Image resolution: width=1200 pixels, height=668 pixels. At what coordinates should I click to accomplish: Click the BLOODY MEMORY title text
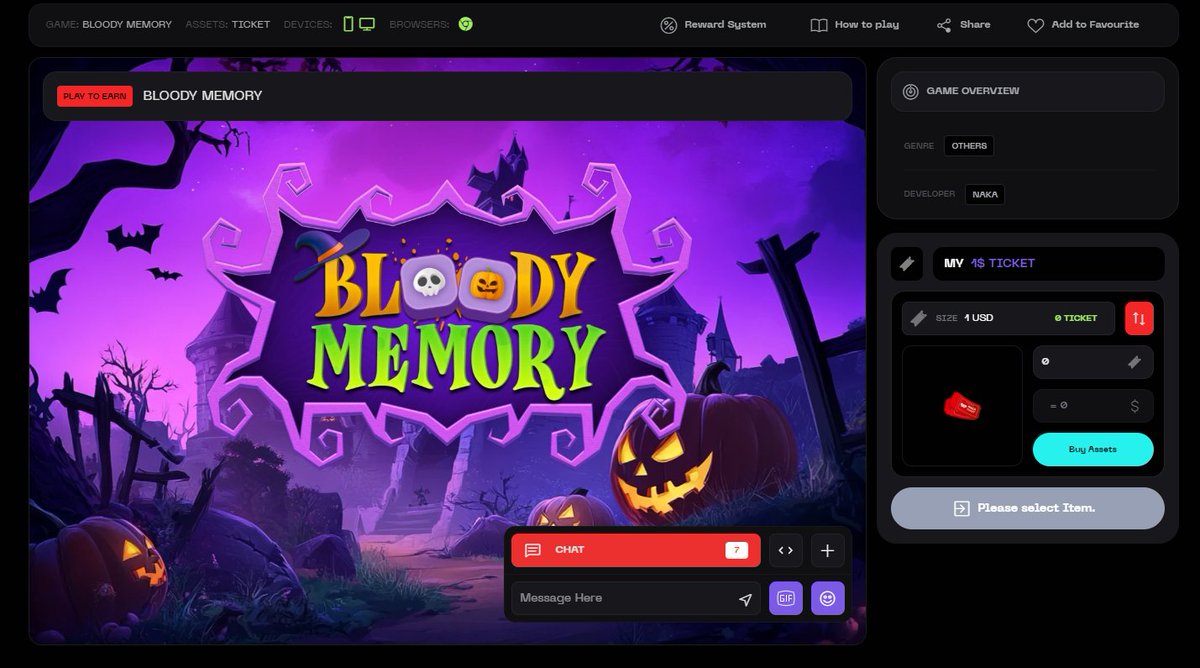tap(203, 96)
